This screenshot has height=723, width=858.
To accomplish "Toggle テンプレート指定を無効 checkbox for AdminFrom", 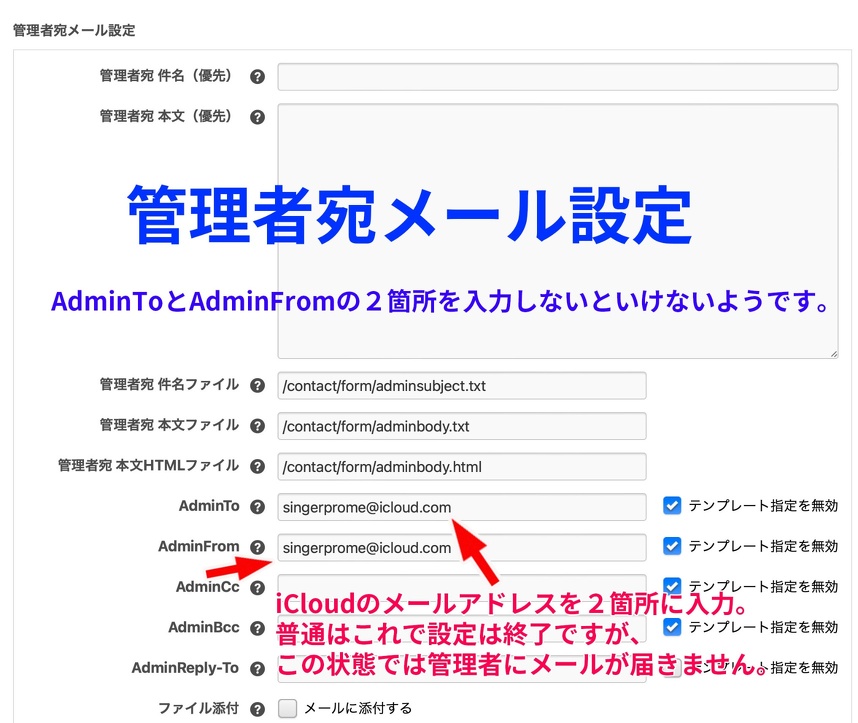I will [672, 546].
